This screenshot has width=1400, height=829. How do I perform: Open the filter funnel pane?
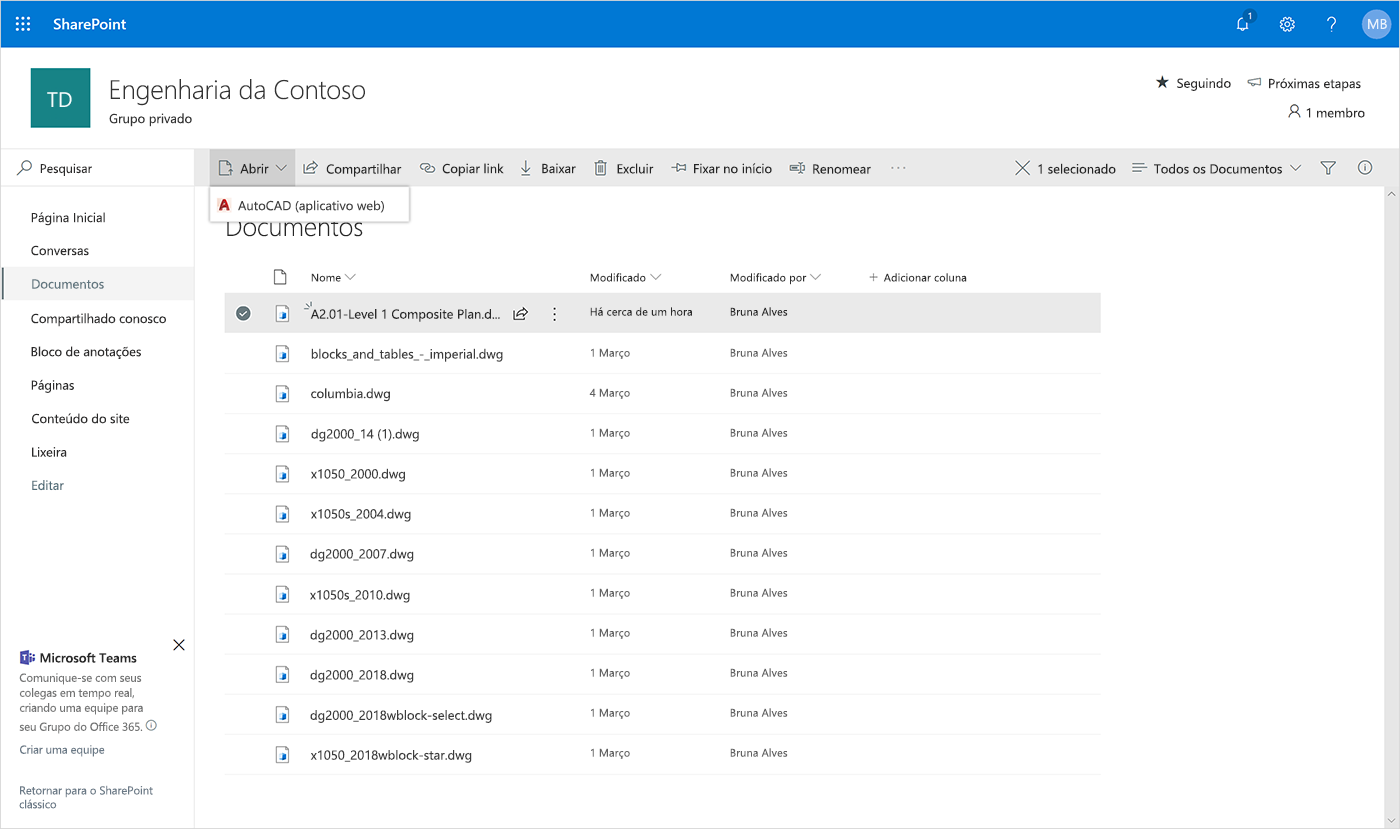(1328, 168)
